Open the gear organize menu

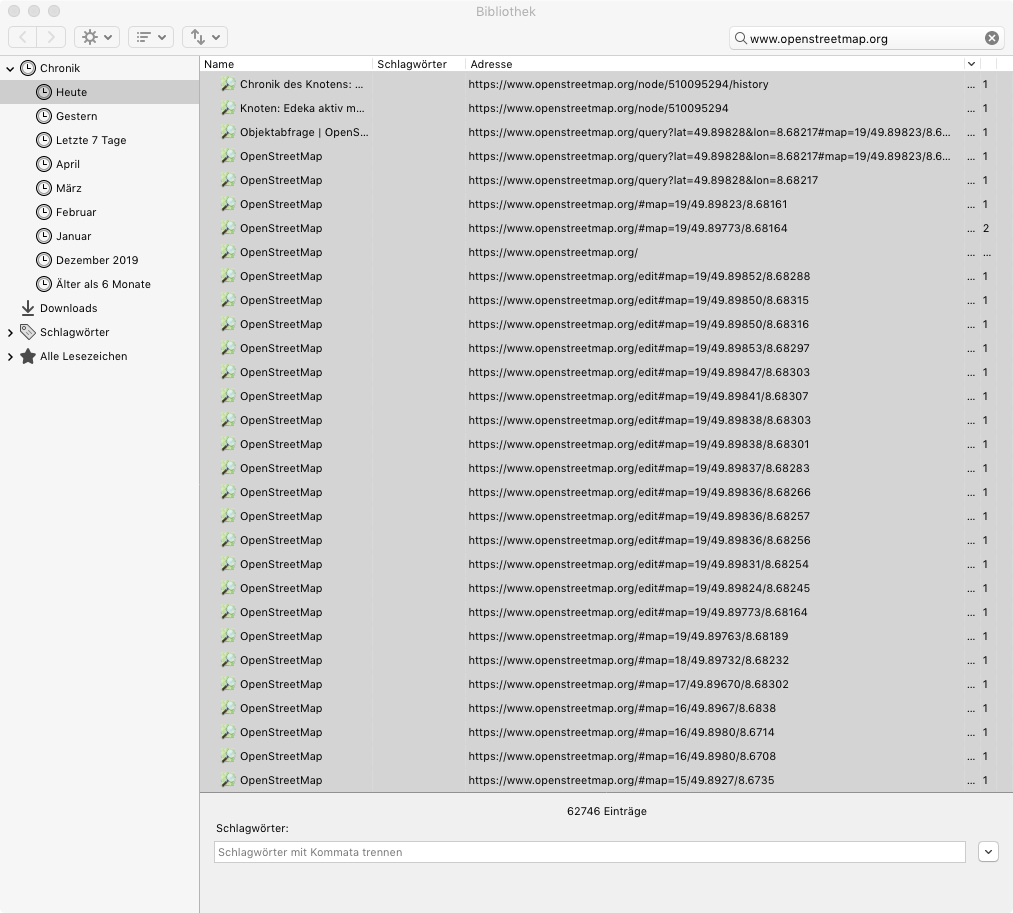tap(97, 37)
